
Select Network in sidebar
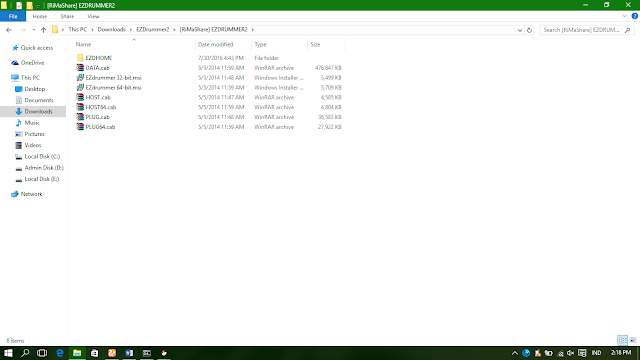click(x=31, y=194)
